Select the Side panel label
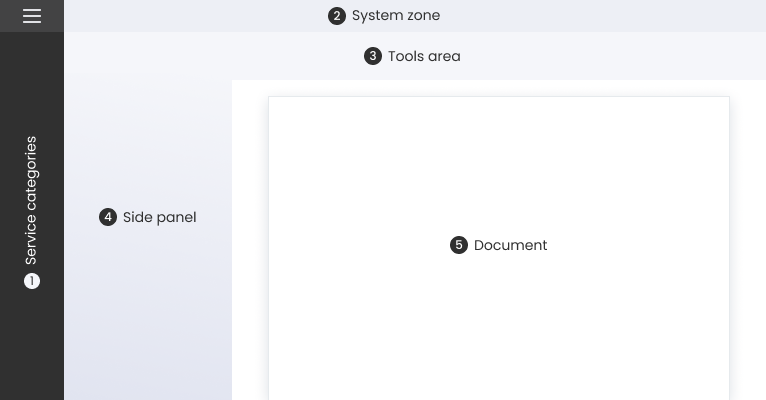This screenshot has width=766, height=400. point(159,217)
